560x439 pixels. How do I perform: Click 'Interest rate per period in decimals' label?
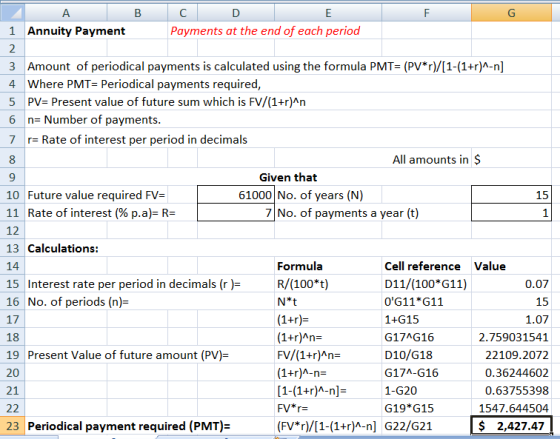134,284
